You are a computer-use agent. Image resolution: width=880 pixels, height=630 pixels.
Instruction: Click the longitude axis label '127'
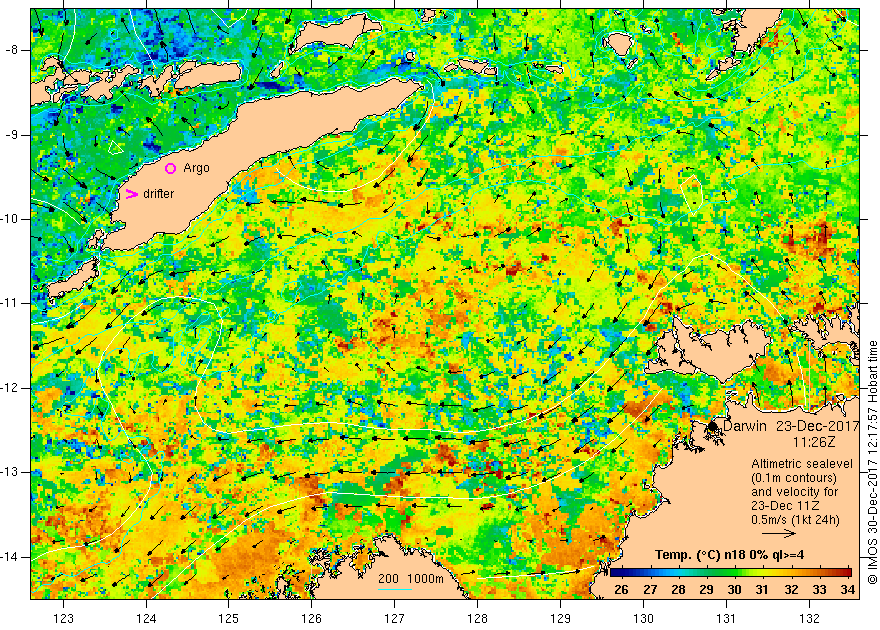(x=395, y=618)
